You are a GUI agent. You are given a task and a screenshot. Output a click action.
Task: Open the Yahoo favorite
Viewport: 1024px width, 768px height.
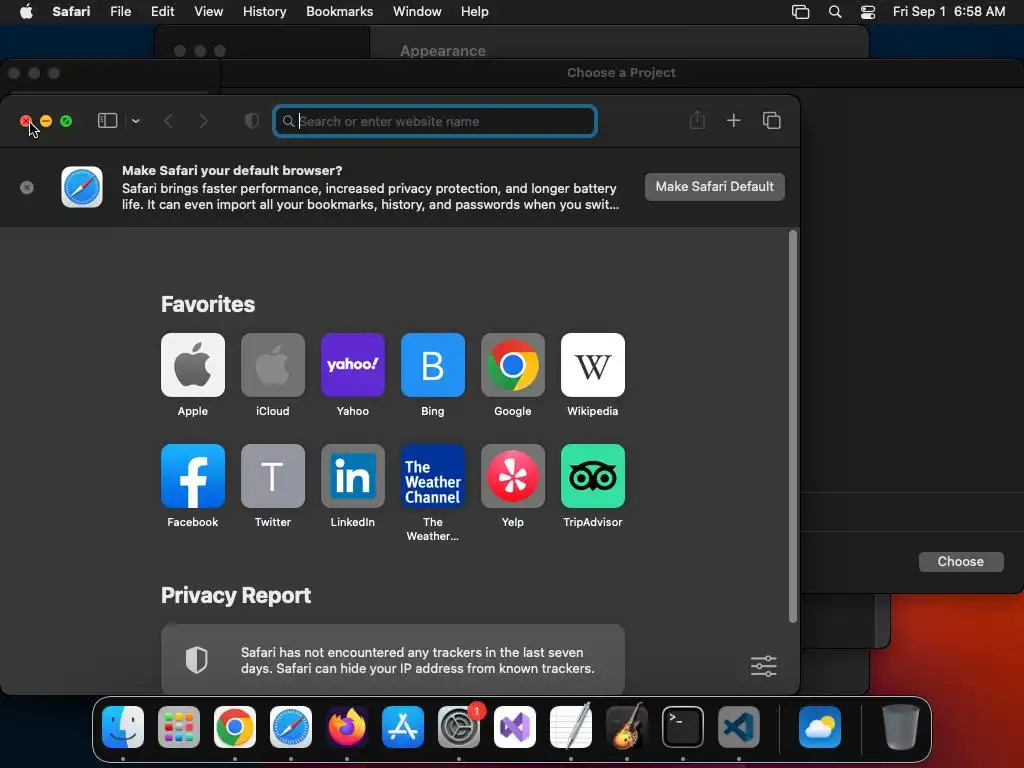[x=353, y=375]
